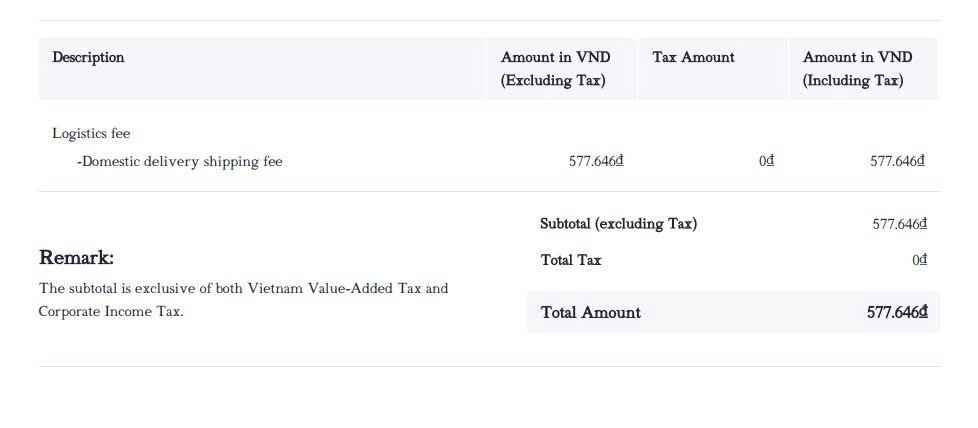Click the Amount in VND (Including Tax) header
The height and width of the screenshot is (428, 978).
pyautogui.click(x=857, y=69)
